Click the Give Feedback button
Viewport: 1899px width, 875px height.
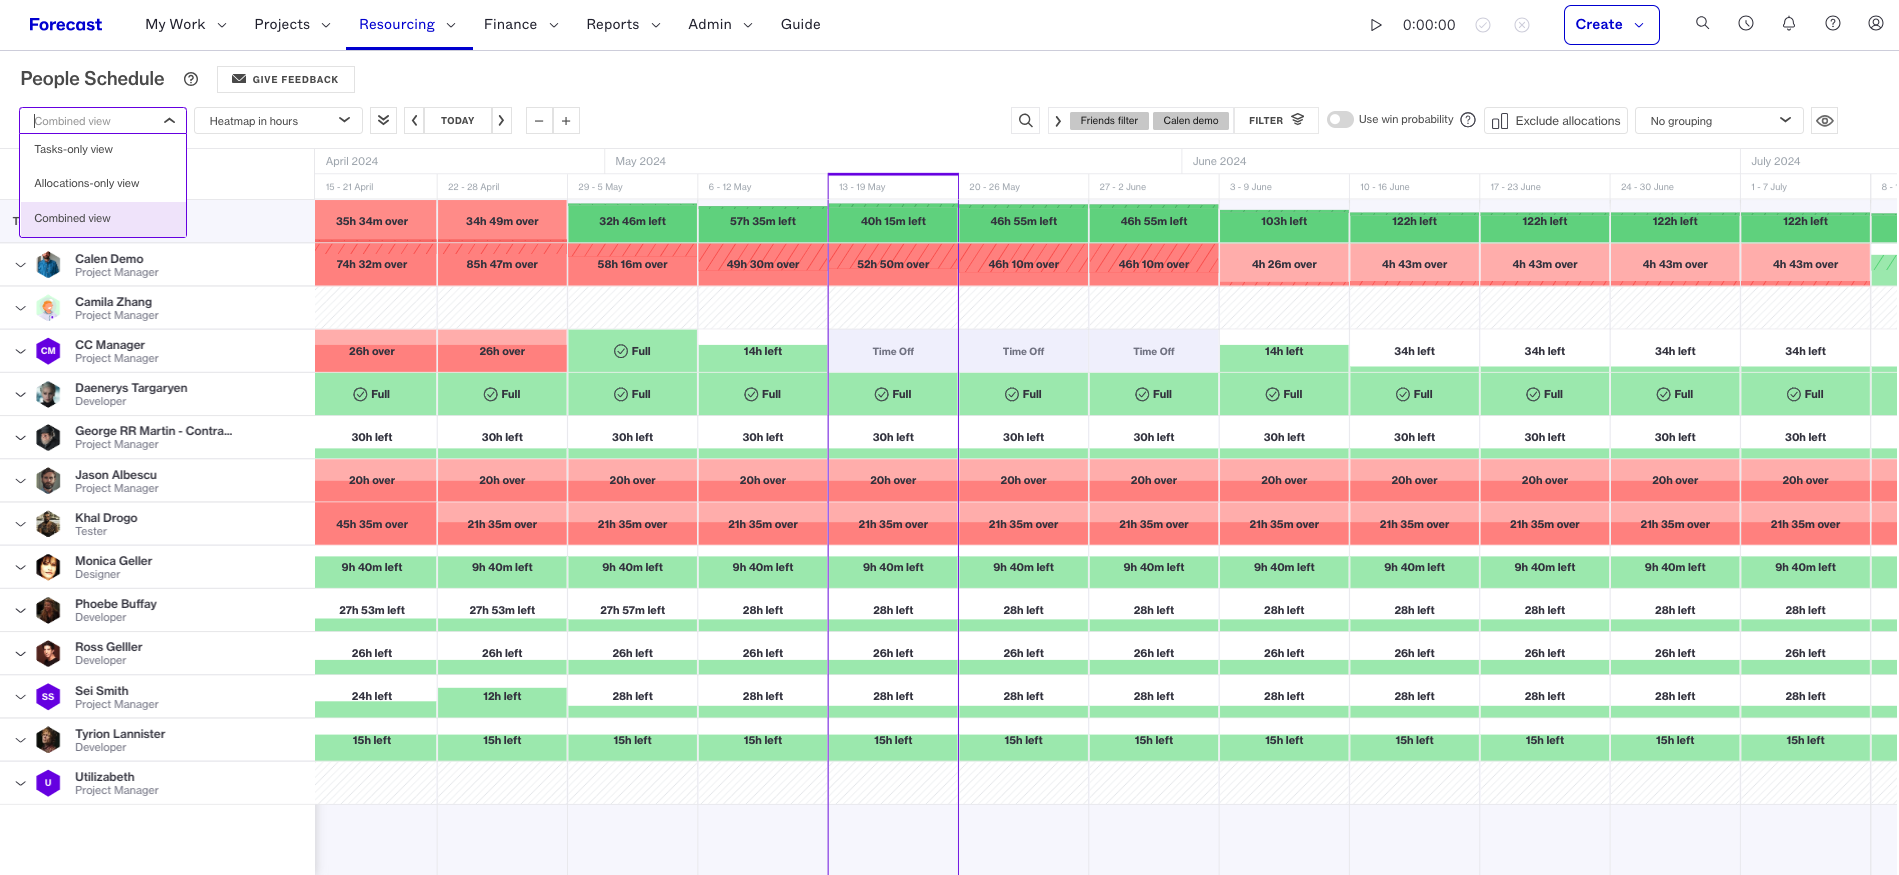(286, 79)
